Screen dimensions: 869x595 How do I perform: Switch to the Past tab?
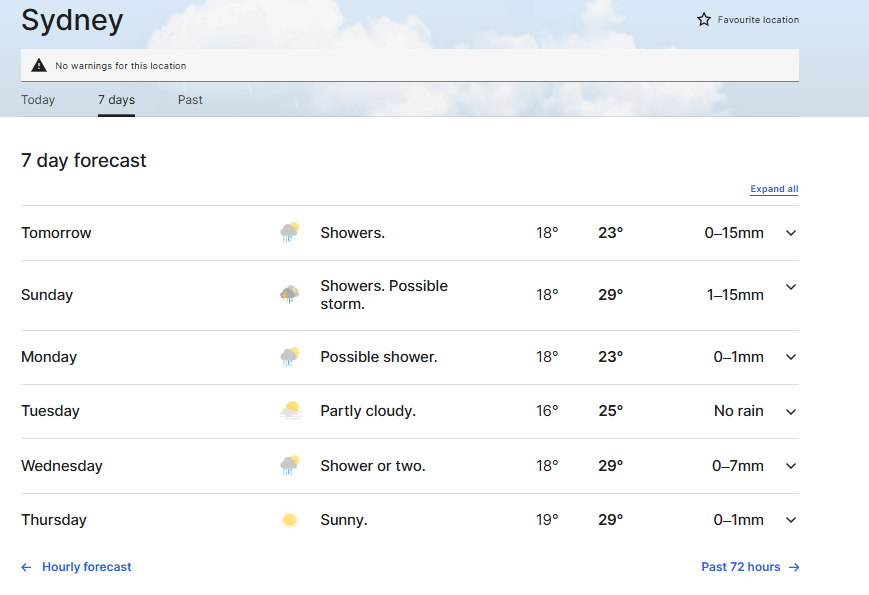[190, 100]
